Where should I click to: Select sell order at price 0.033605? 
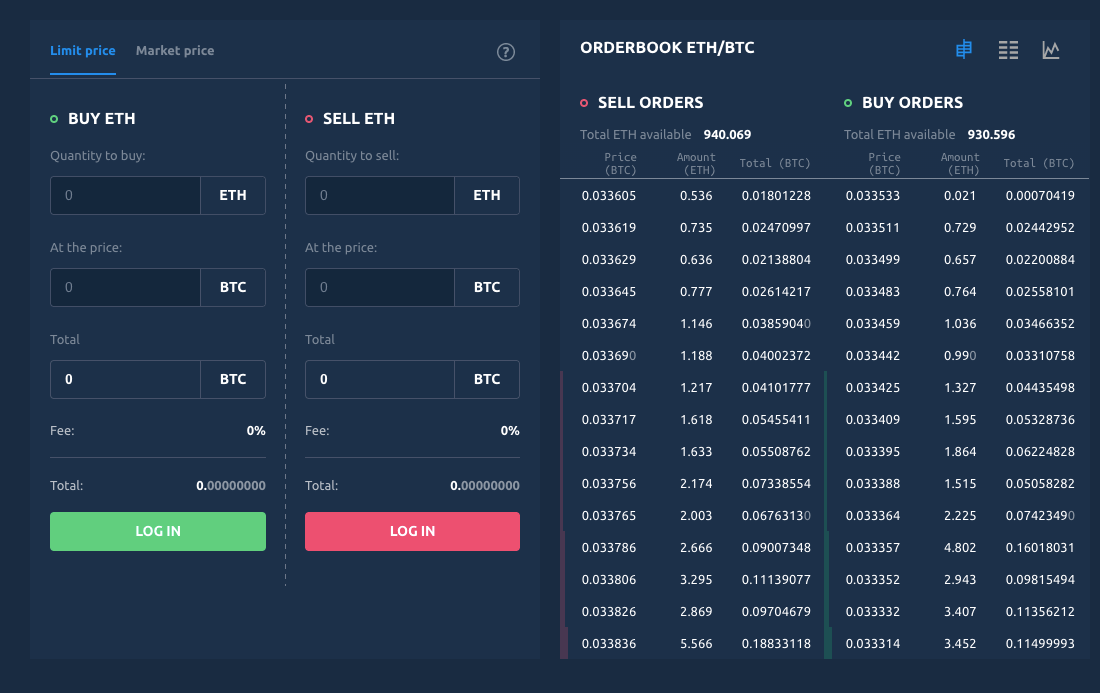click(x=692, y=196)
